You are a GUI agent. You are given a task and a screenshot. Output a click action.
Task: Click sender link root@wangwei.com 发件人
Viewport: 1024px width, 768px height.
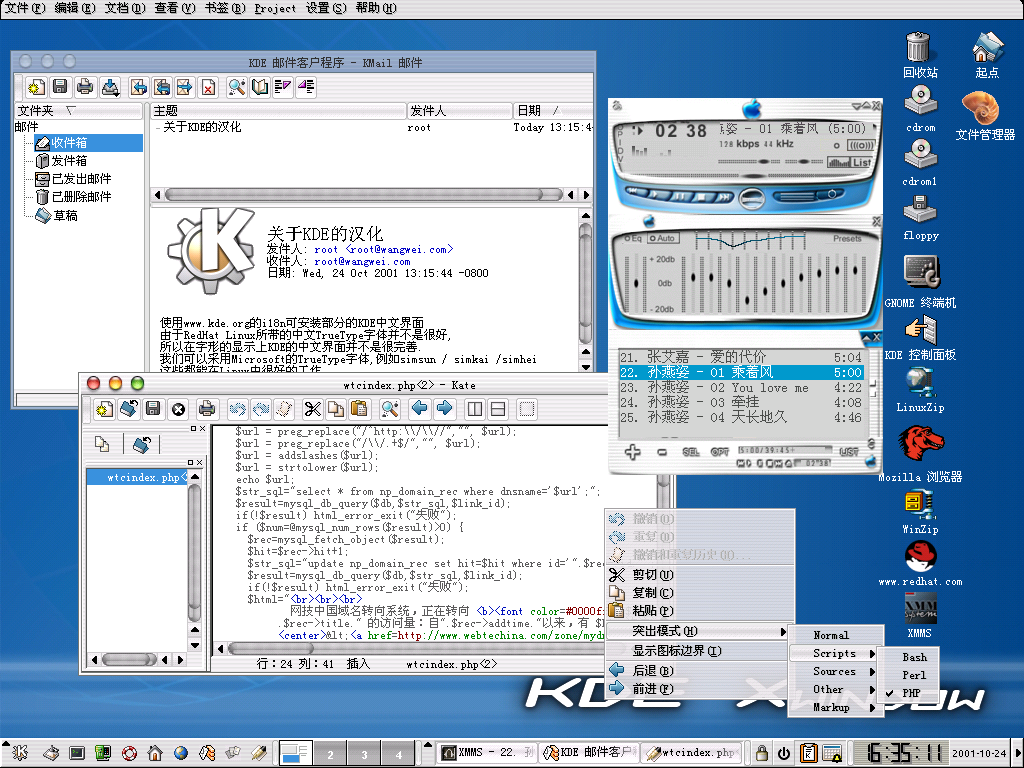click(x=384, y=249)
